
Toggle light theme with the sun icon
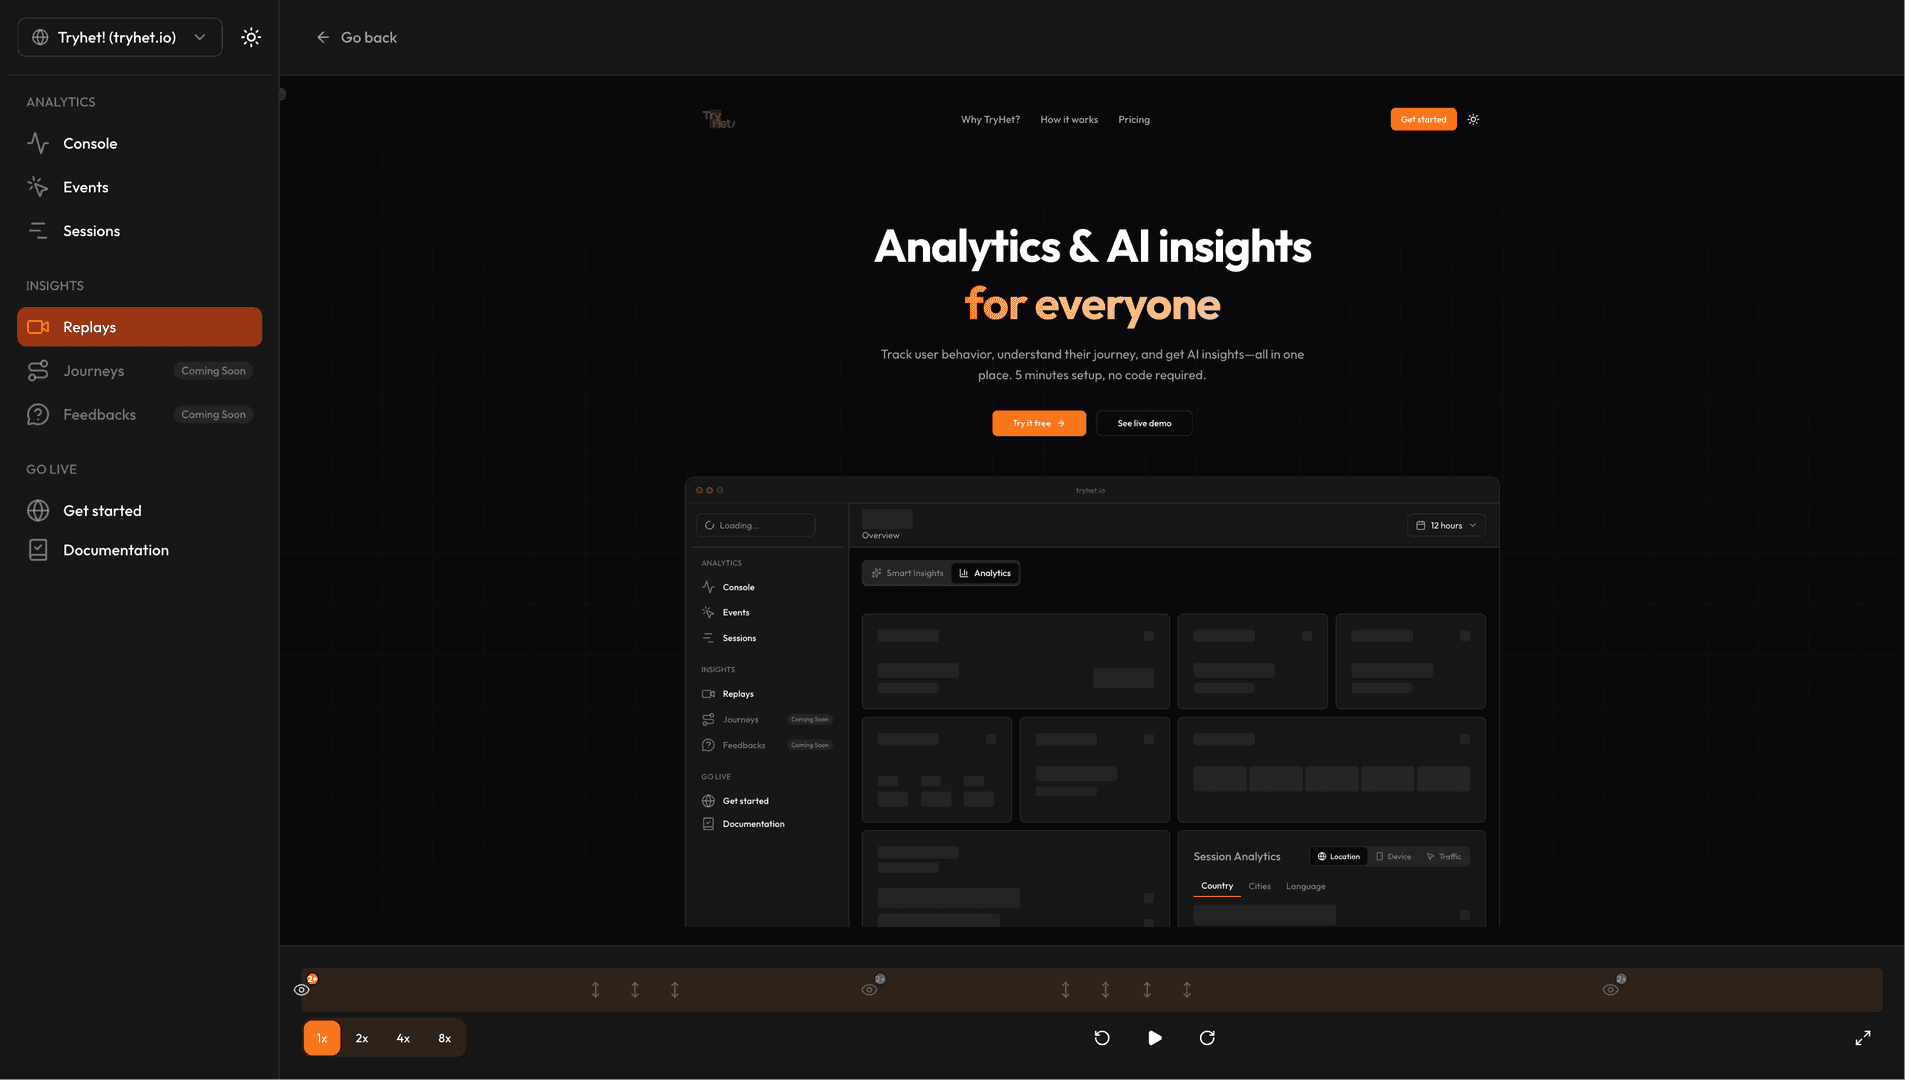click(251, 36)
